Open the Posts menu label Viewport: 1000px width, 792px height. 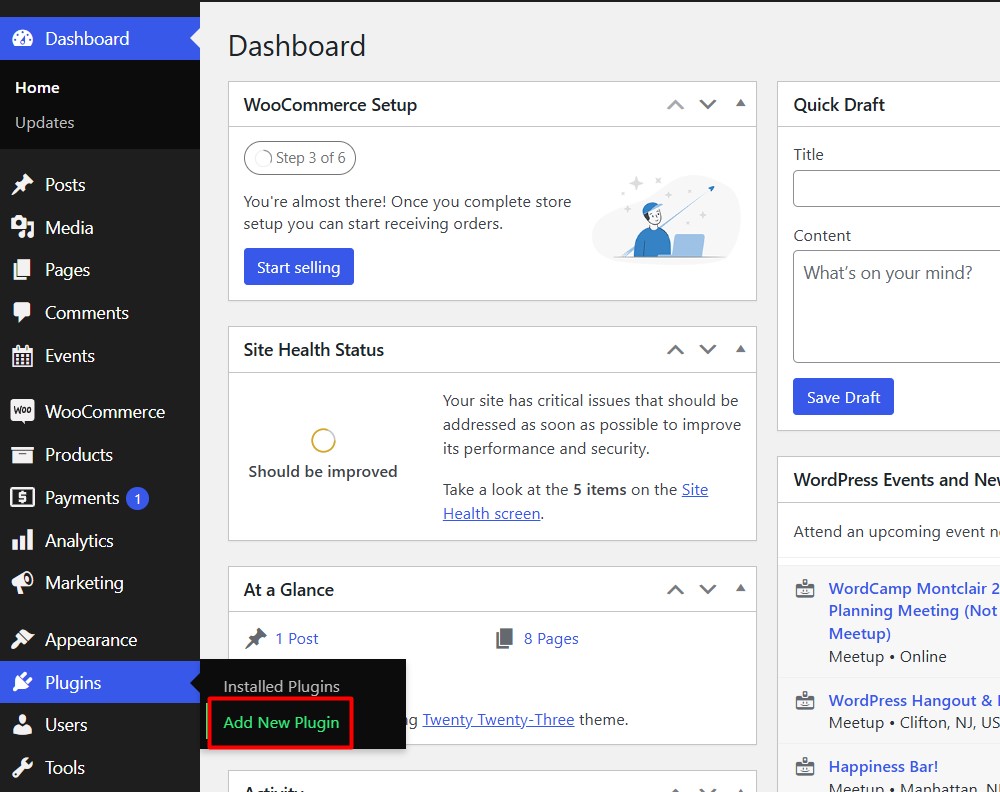click(x=65, y=185)
